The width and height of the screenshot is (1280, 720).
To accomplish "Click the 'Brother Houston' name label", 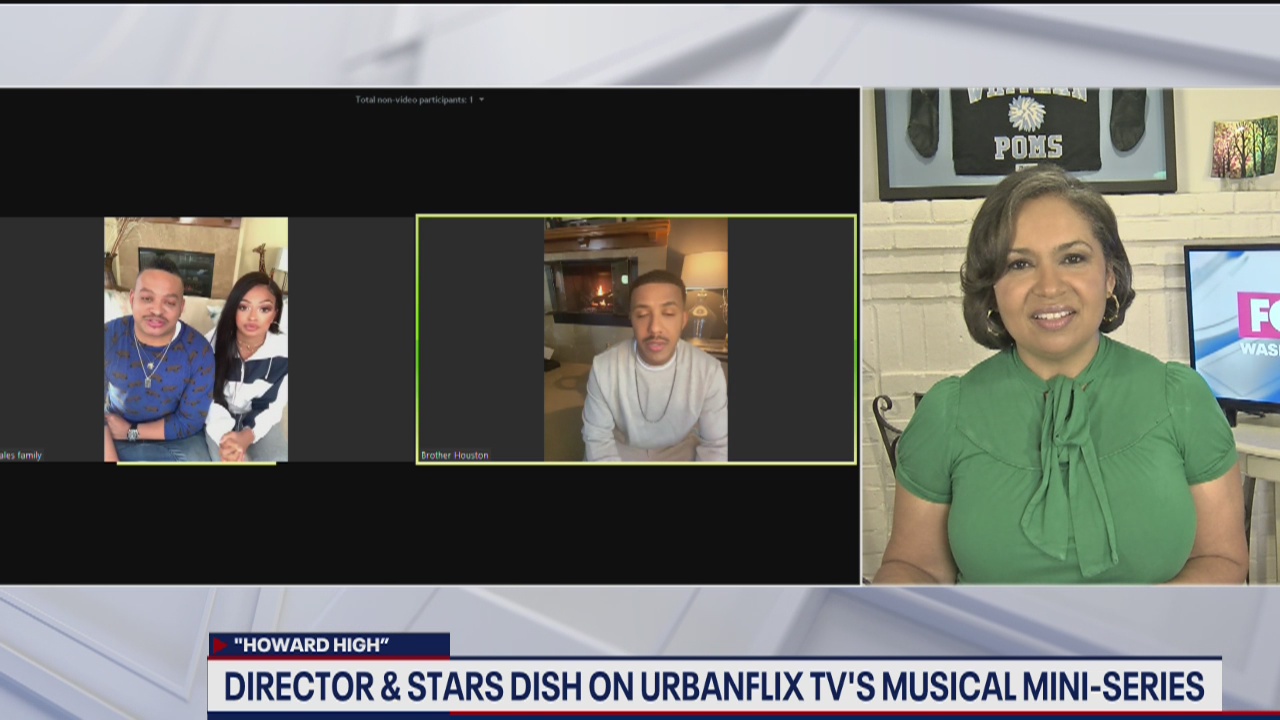I will (x=455, y=455).
